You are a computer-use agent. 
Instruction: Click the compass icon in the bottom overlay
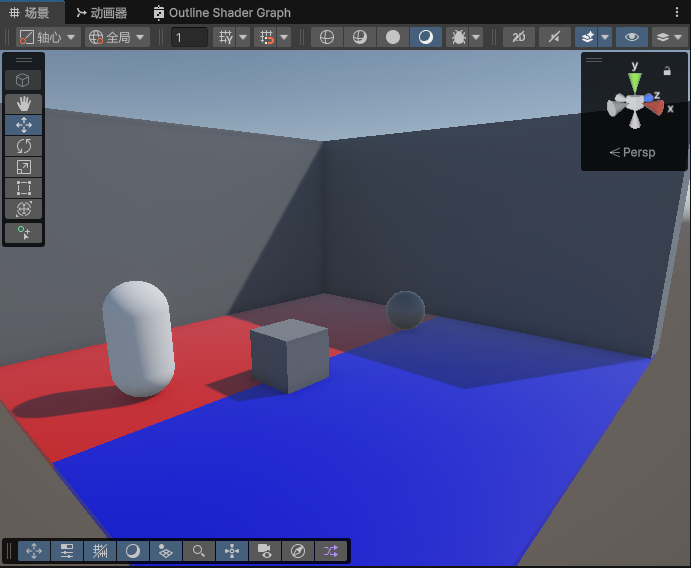point(298,551)
